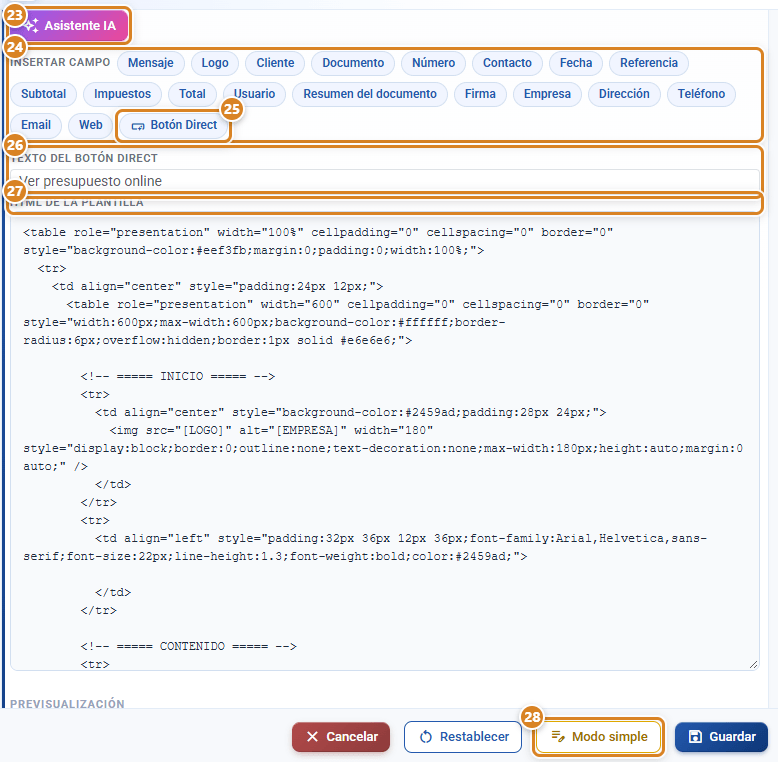
Task: Click the Restablecer button
Action: click(x=462, y=737)
